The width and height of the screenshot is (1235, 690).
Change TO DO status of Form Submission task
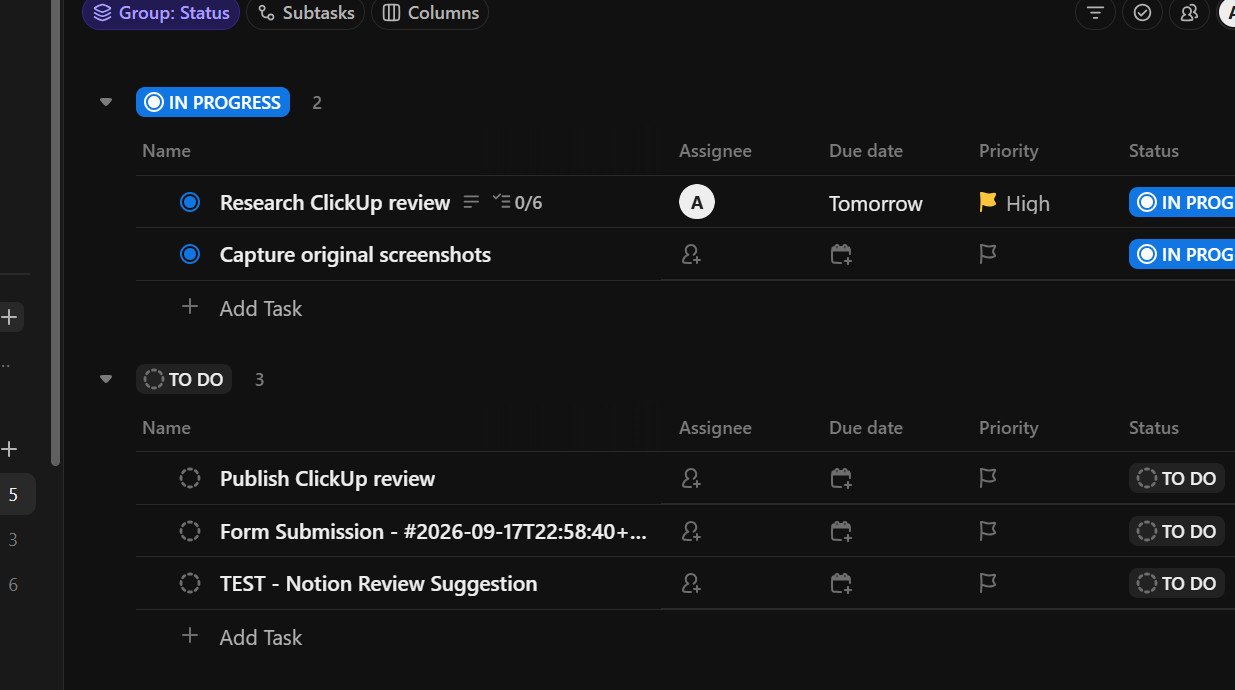tap(1177, 531)
